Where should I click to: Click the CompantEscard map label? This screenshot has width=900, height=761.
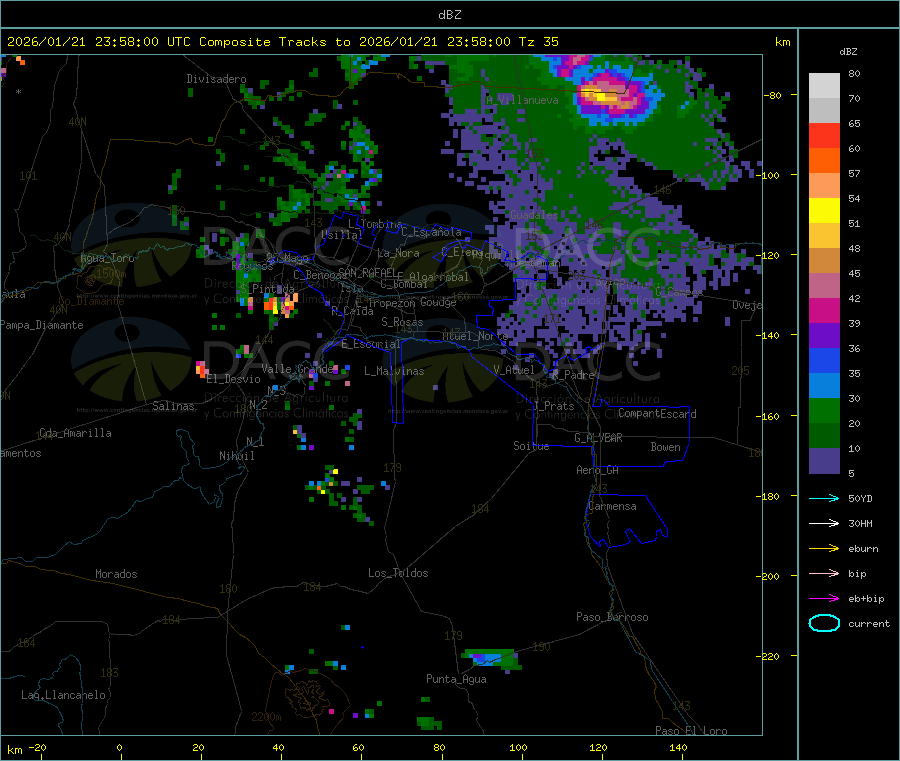pos(657,414)
